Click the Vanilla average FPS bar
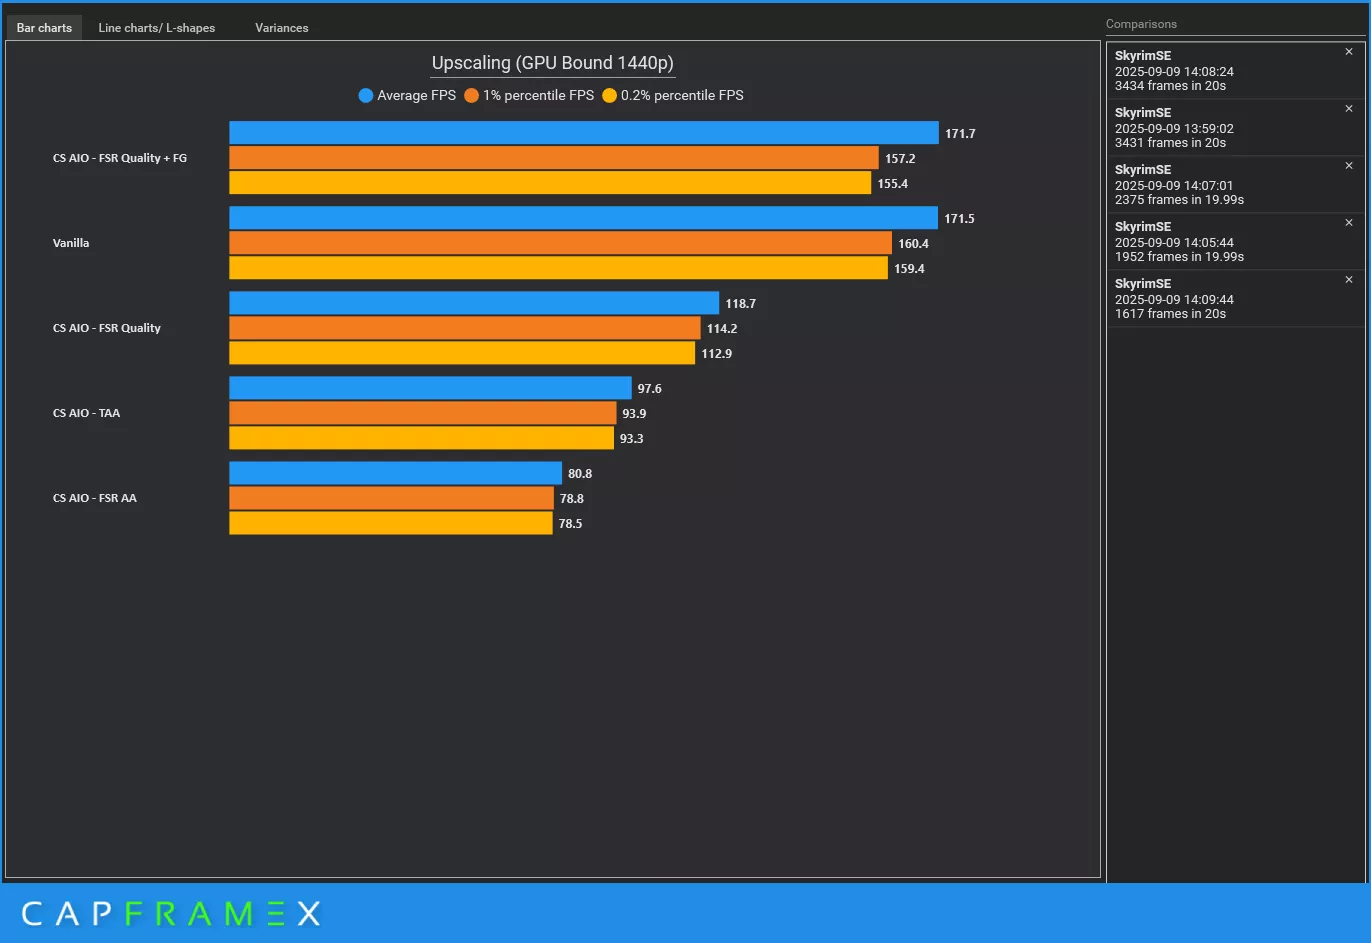 (583, 218)
